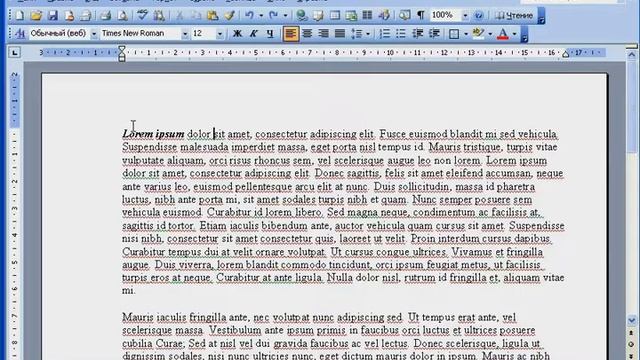Viewport: 640px width, 360px height.
Task: Redo the last undone action
Action: 273,16
